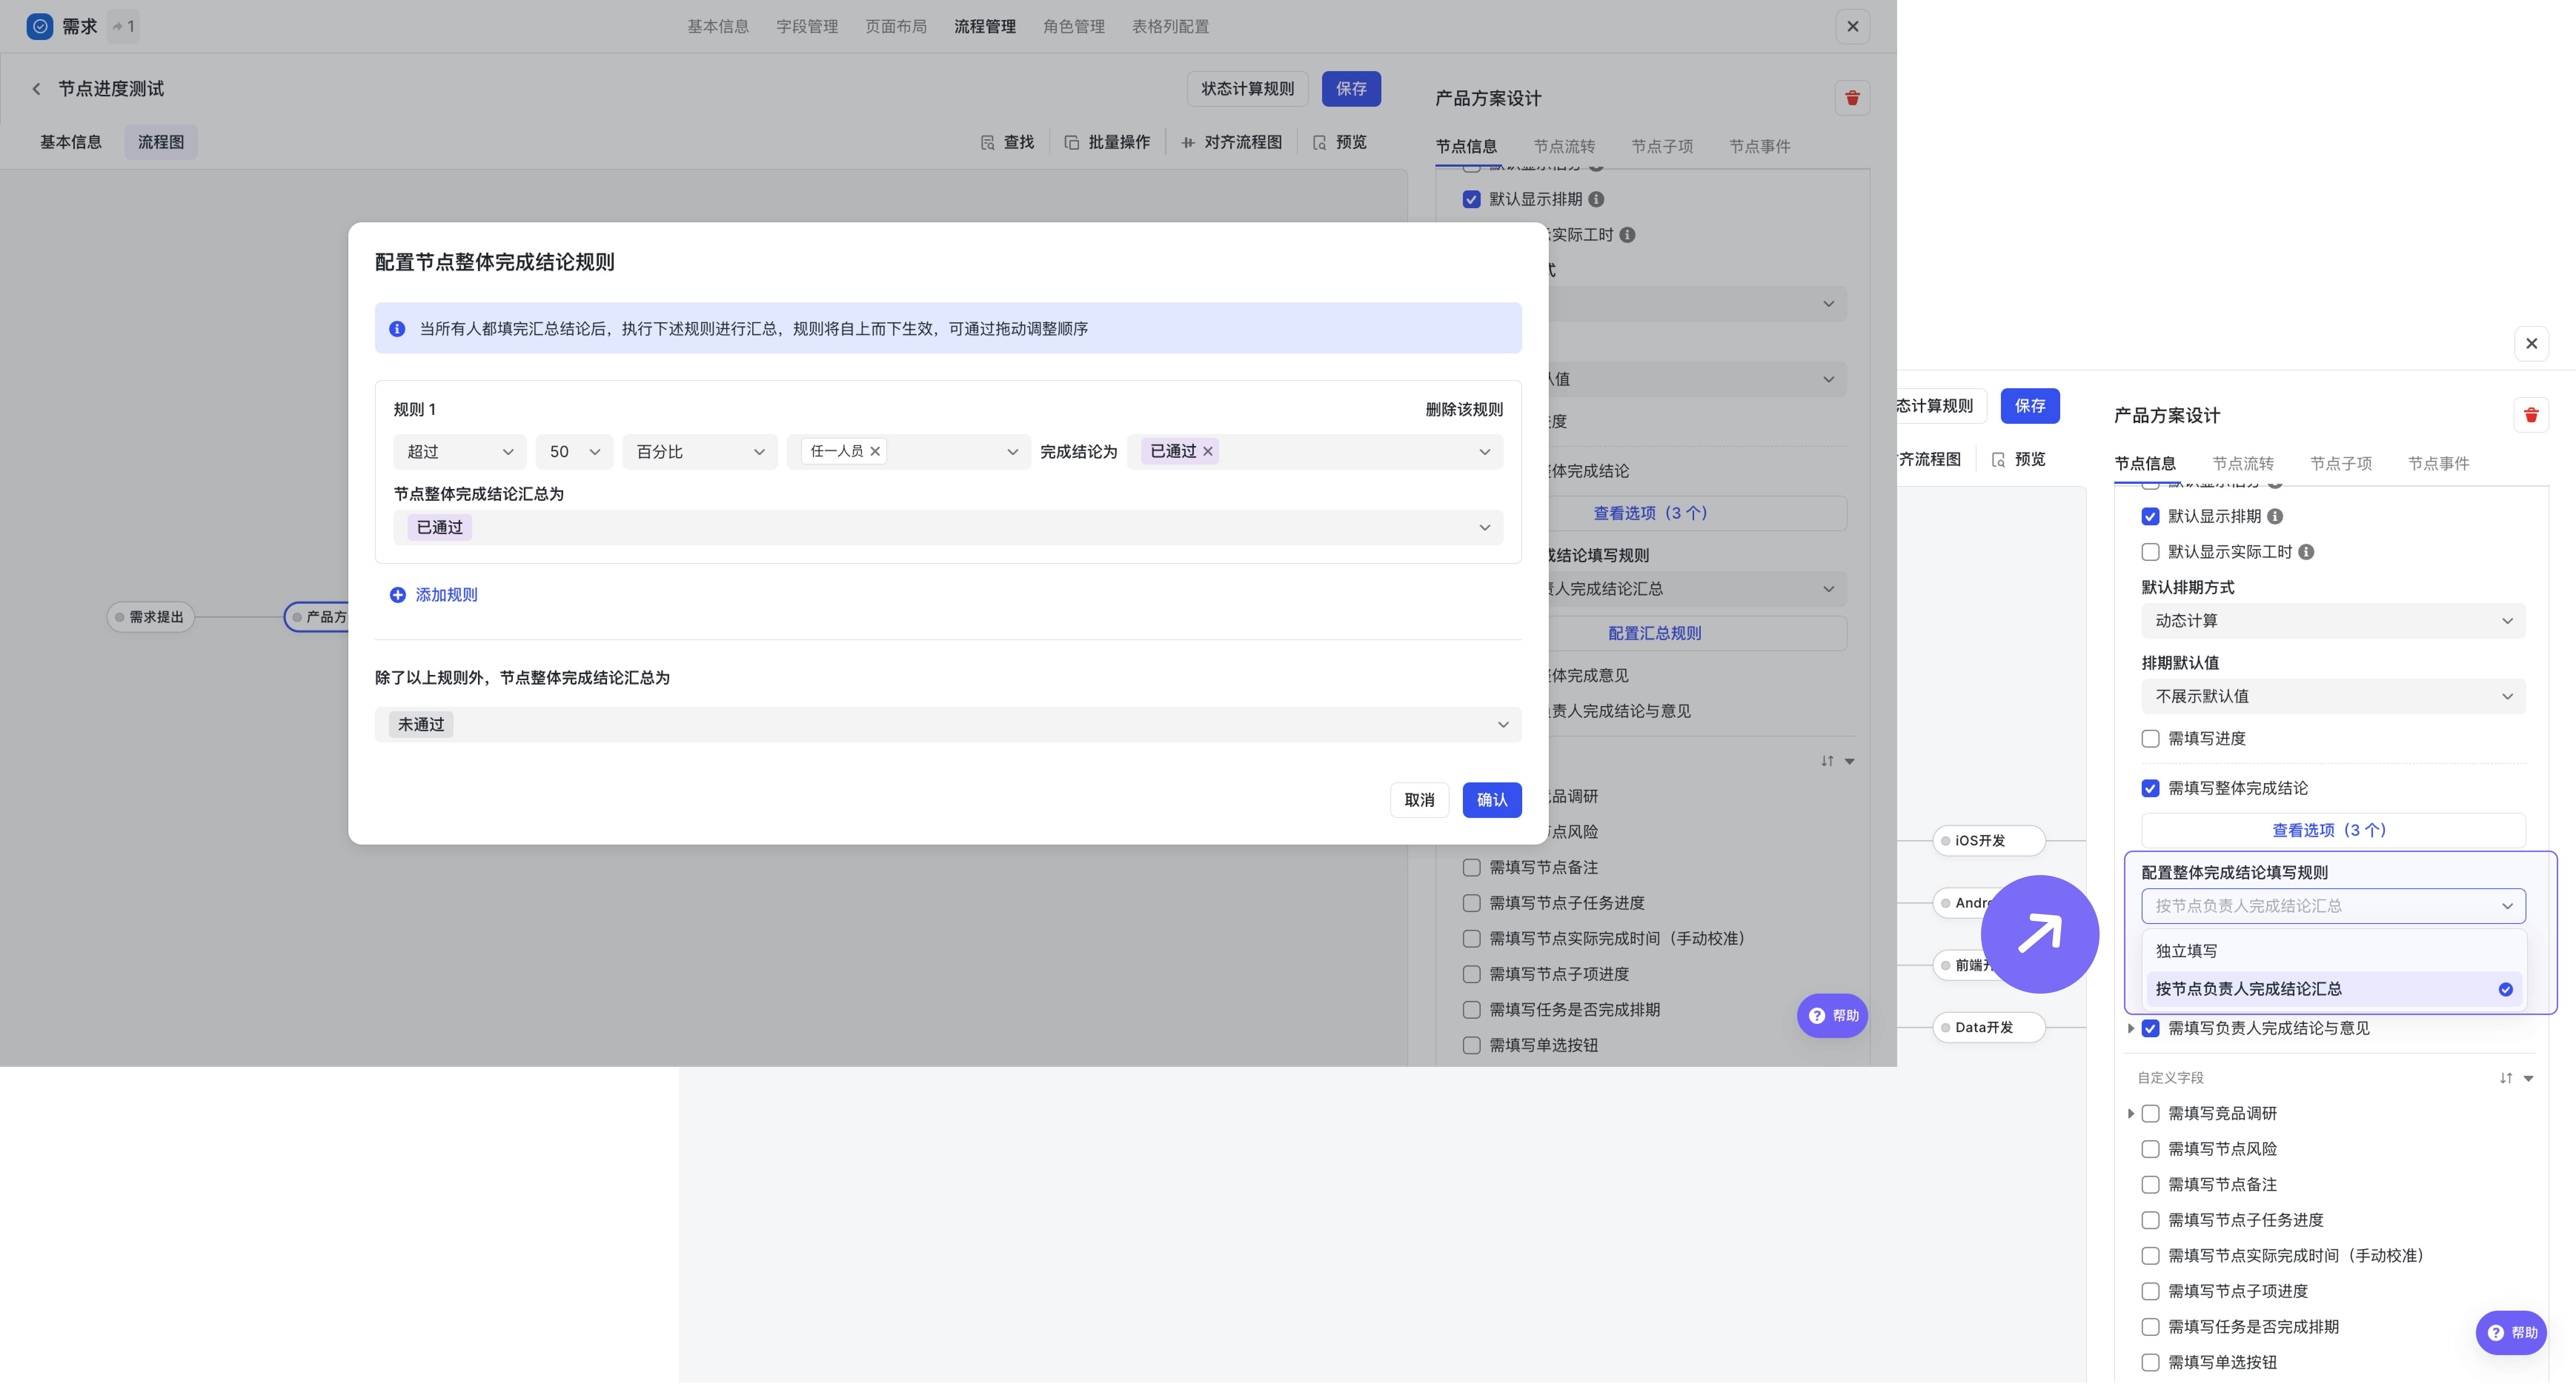Open the 50 value dropdown in 规则 1
Screen dimensions: 2576x1384
tap(574, 452)
